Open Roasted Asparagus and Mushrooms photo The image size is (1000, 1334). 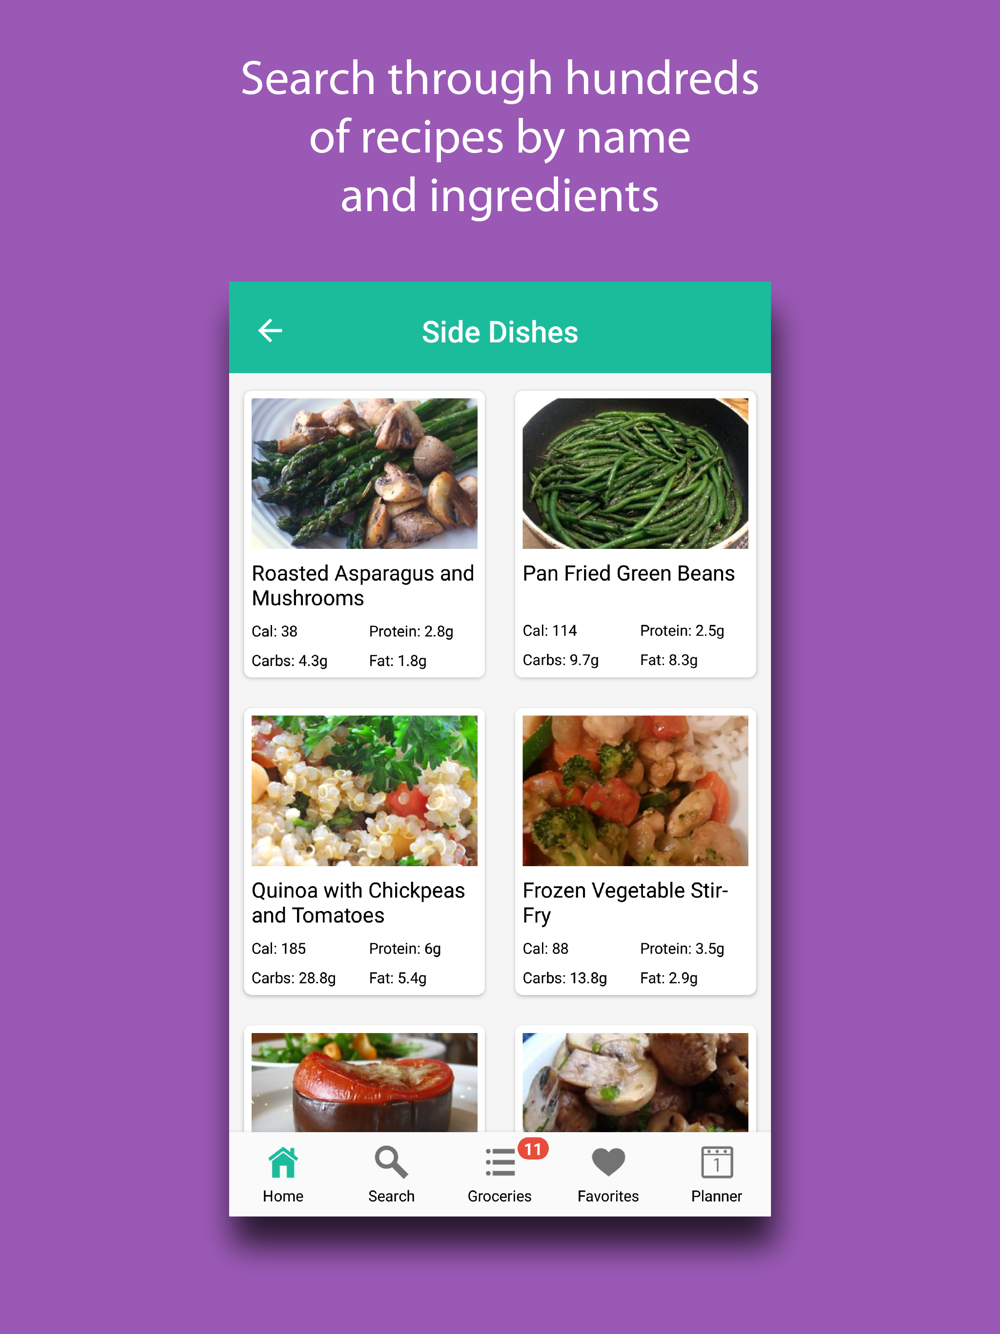(364, 473)
